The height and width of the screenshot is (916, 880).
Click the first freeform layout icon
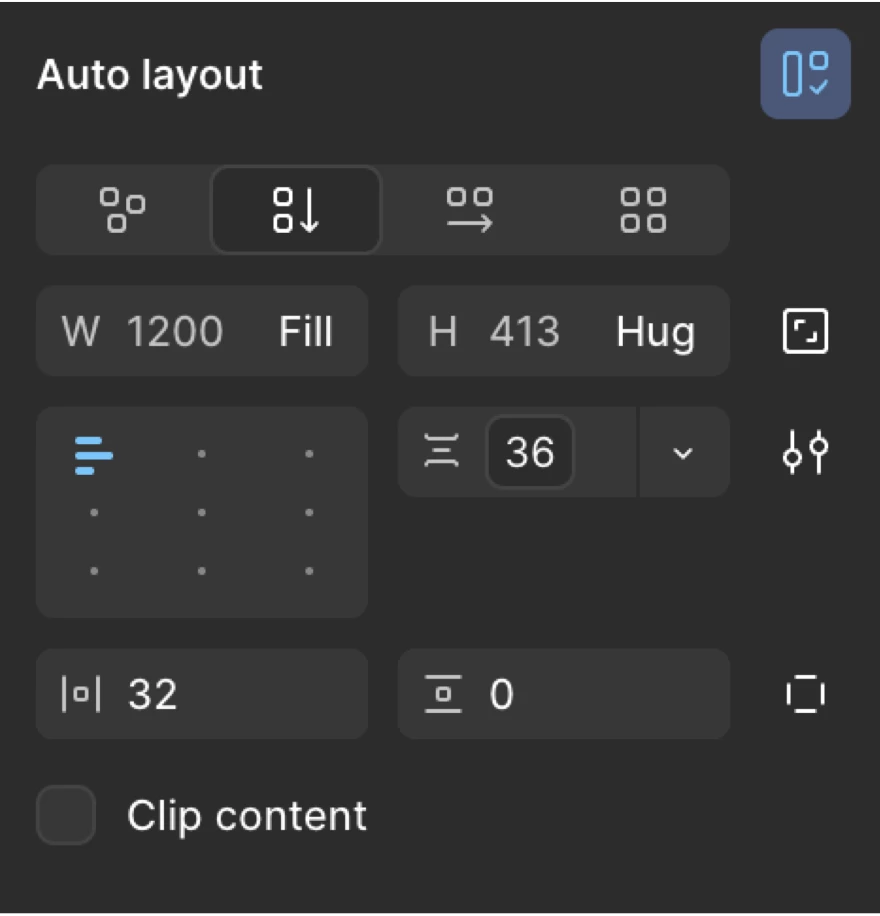tap(122, 210)
